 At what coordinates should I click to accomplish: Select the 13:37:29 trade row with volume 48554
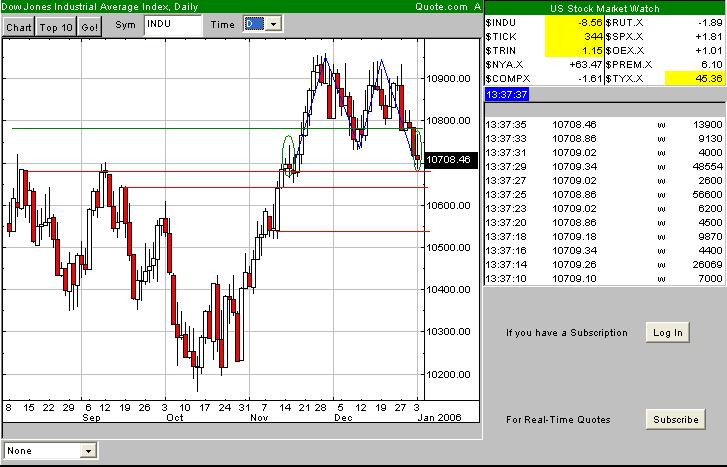(604, 166)
